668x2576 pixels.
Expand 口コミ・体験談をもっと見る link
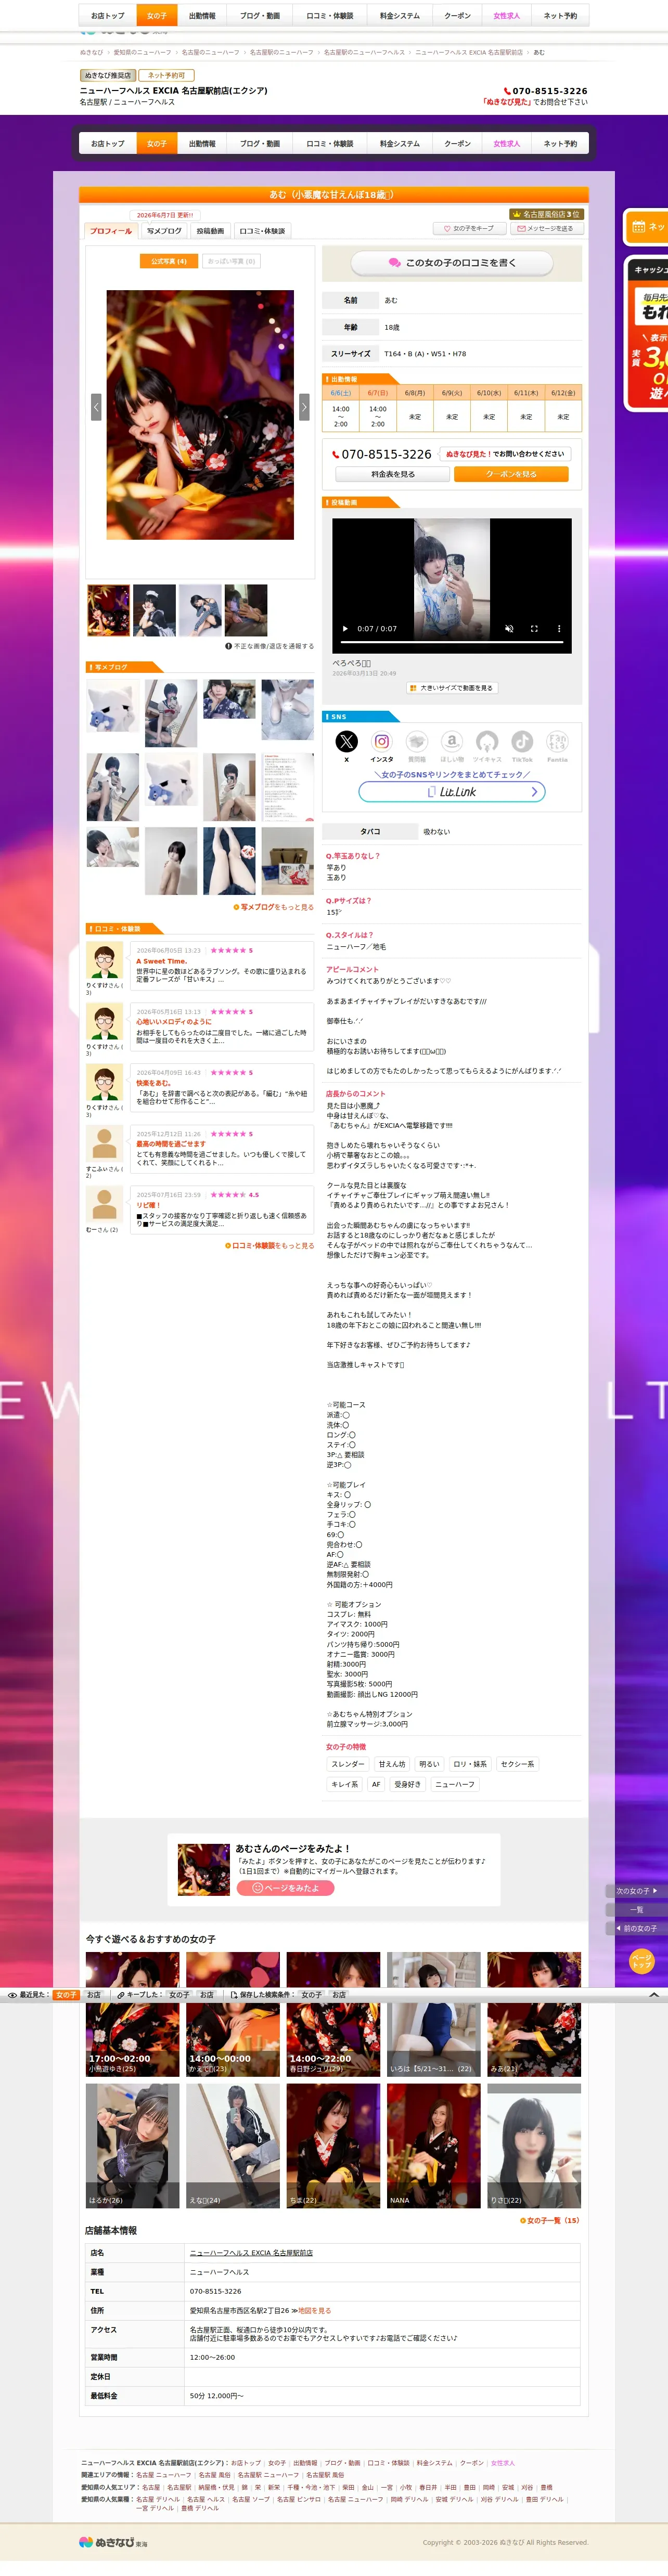[270, 1245]
